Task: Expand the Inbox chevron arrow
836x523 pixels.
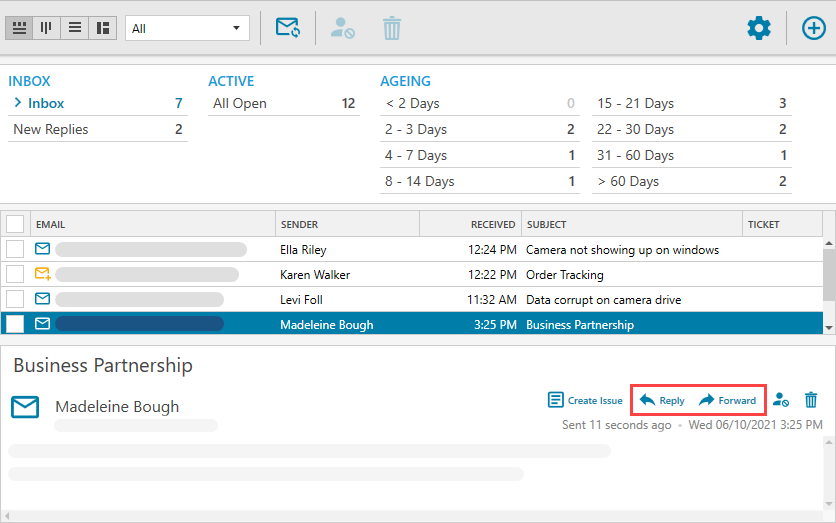Action: click(x=18, y=103)
